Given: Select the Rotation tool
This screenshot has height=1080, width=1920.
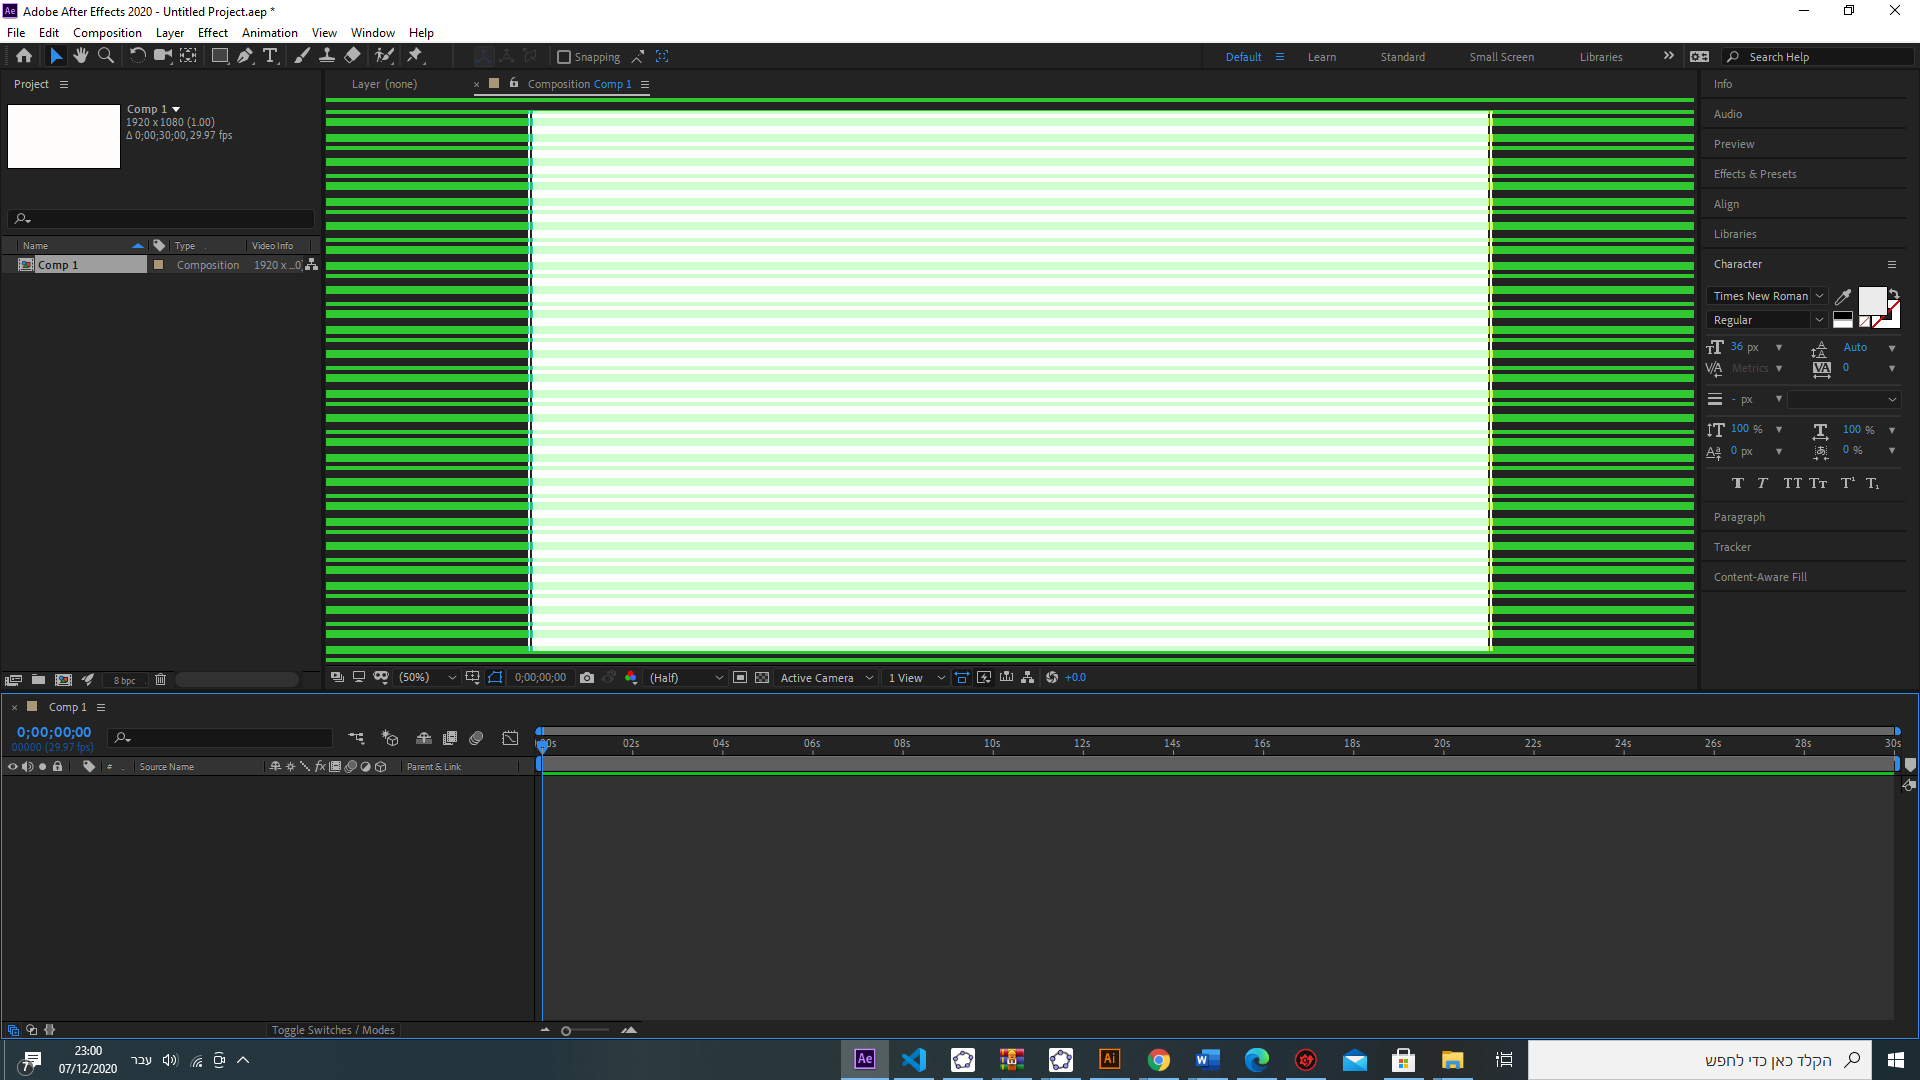Looking at the screenshot, I should click(137, 56).
